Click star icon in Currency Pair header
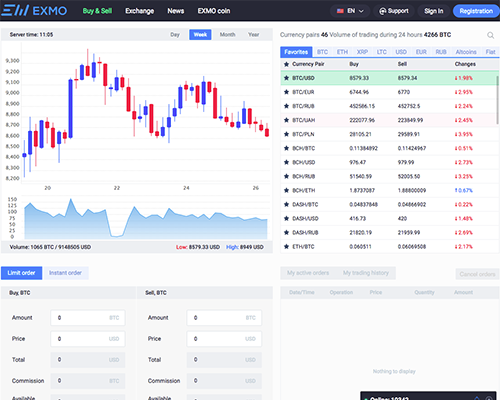This screenshot has height=400, width=500. [x=286, y=64]
